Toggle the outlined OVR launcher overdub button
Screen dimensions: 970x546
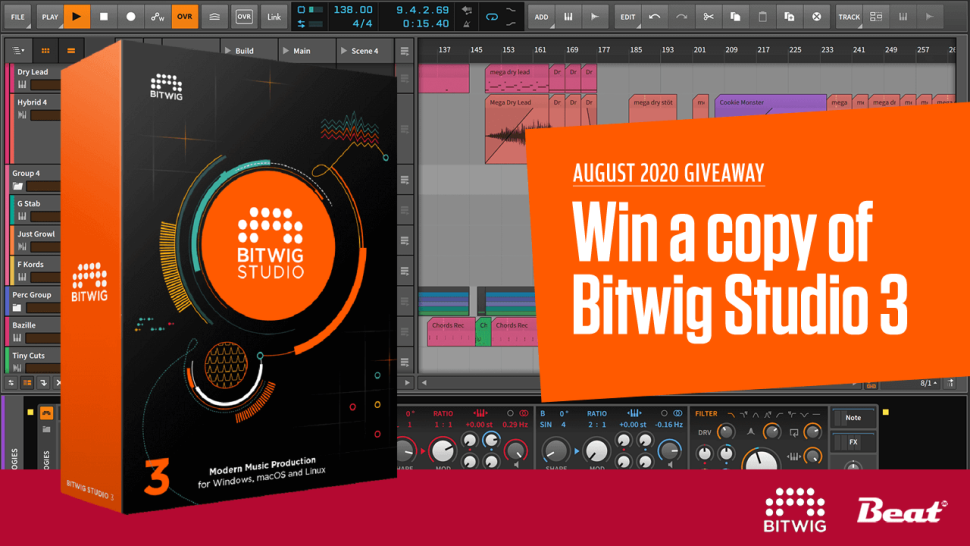[244, 17]
